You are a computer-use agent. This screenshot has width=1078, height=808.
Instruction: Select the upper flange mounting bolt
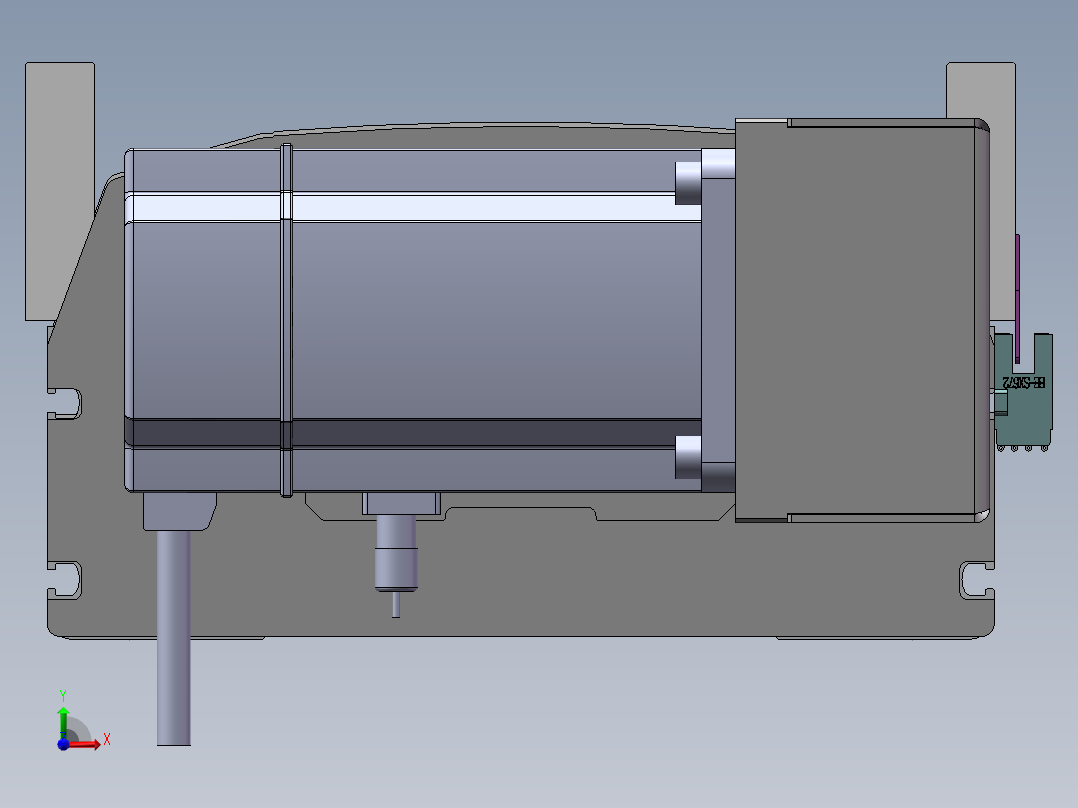point(688,183)
